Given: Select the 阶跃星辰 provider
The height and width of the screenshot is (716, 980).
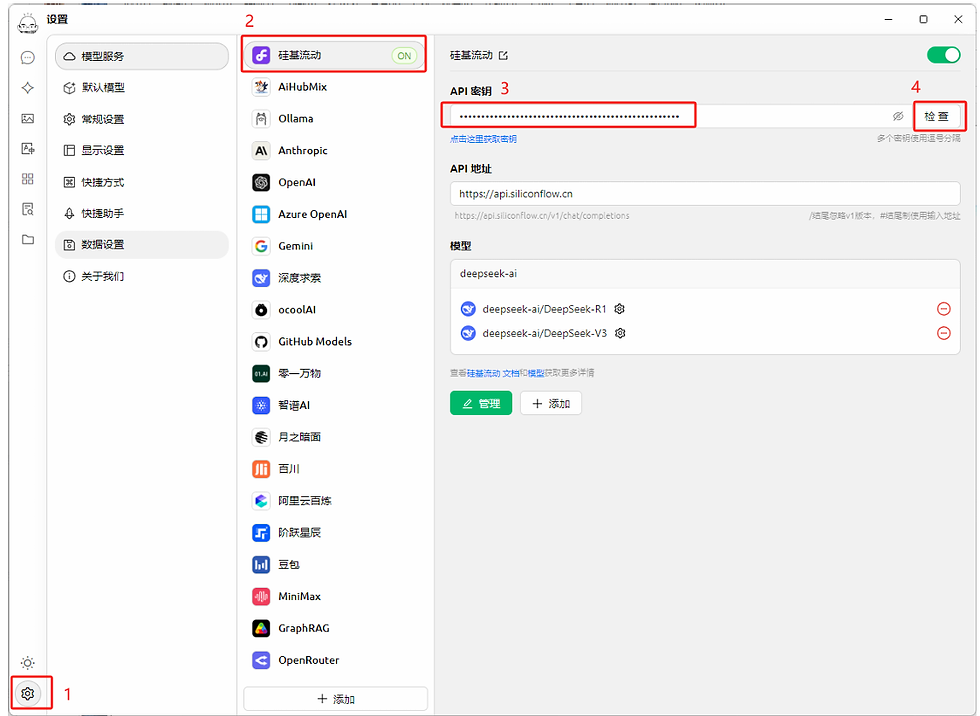Looking at the screenshot, I should coord(335,533).
